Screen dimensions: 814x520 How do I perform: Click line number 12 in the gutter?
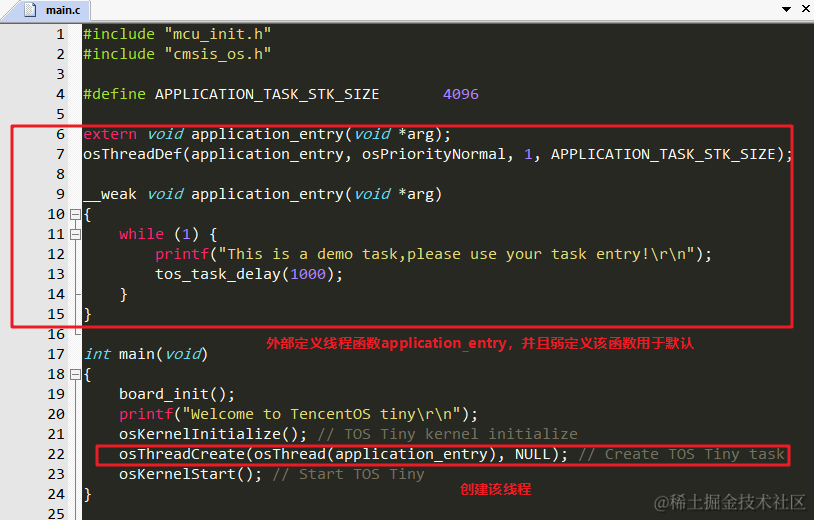click(56, 254)
